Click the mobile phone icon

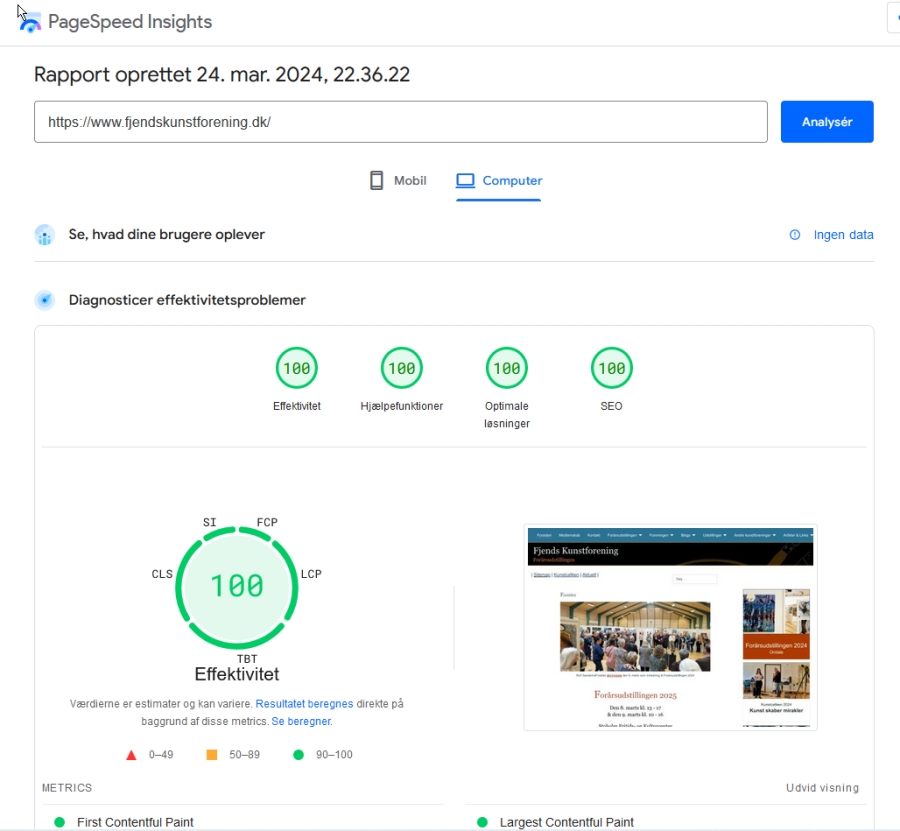point(377,180)
